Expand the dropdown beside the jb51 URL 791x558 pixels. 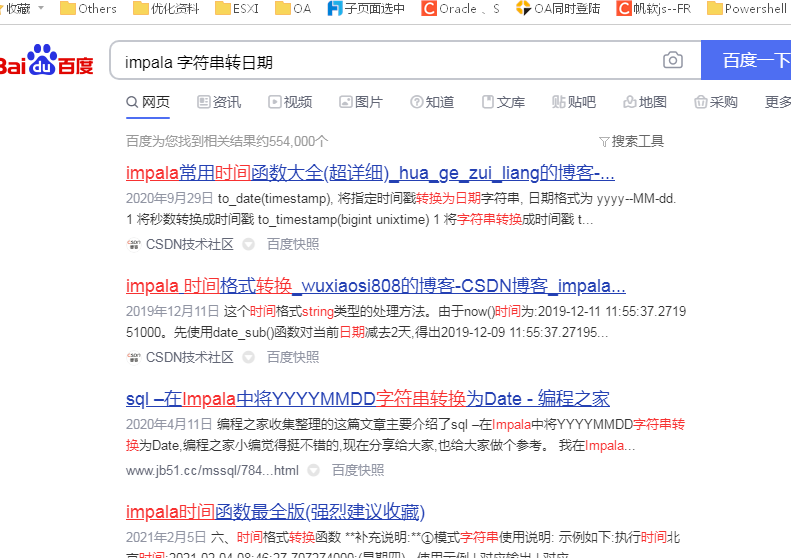(313, 471)
